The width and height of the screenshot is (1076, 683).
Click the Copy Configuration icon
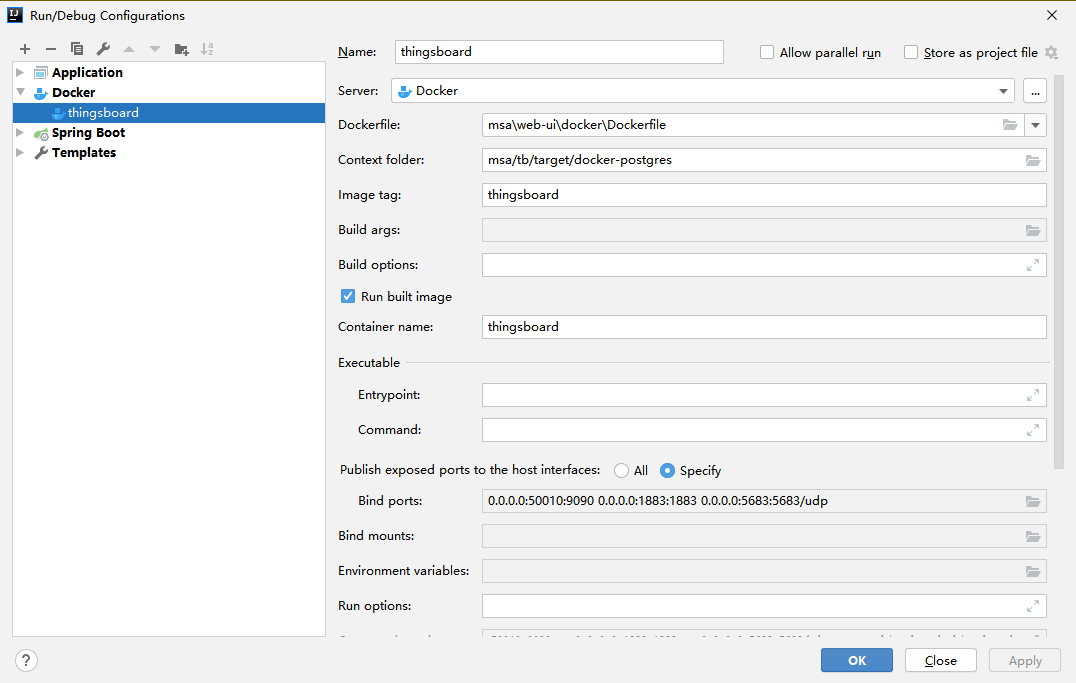click(x=77, y=49)
